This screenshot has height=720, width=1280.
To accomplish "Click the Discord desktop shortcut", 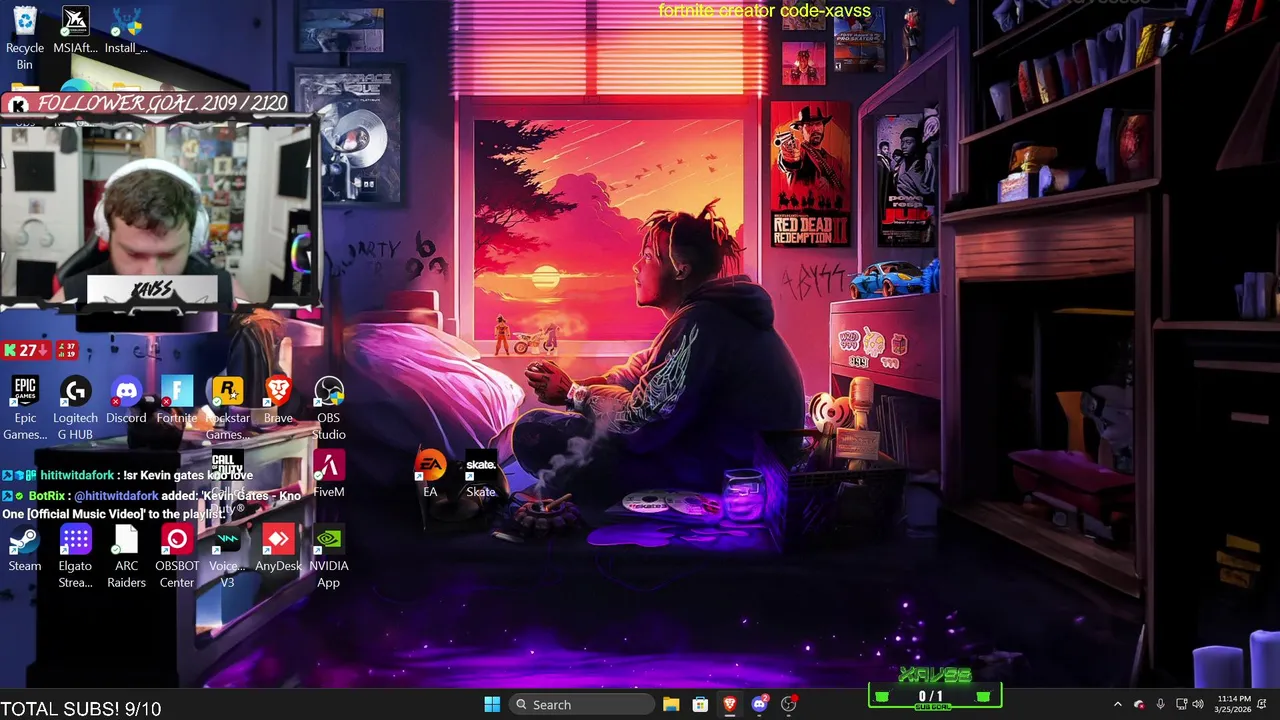I will (x=126, y=401).
